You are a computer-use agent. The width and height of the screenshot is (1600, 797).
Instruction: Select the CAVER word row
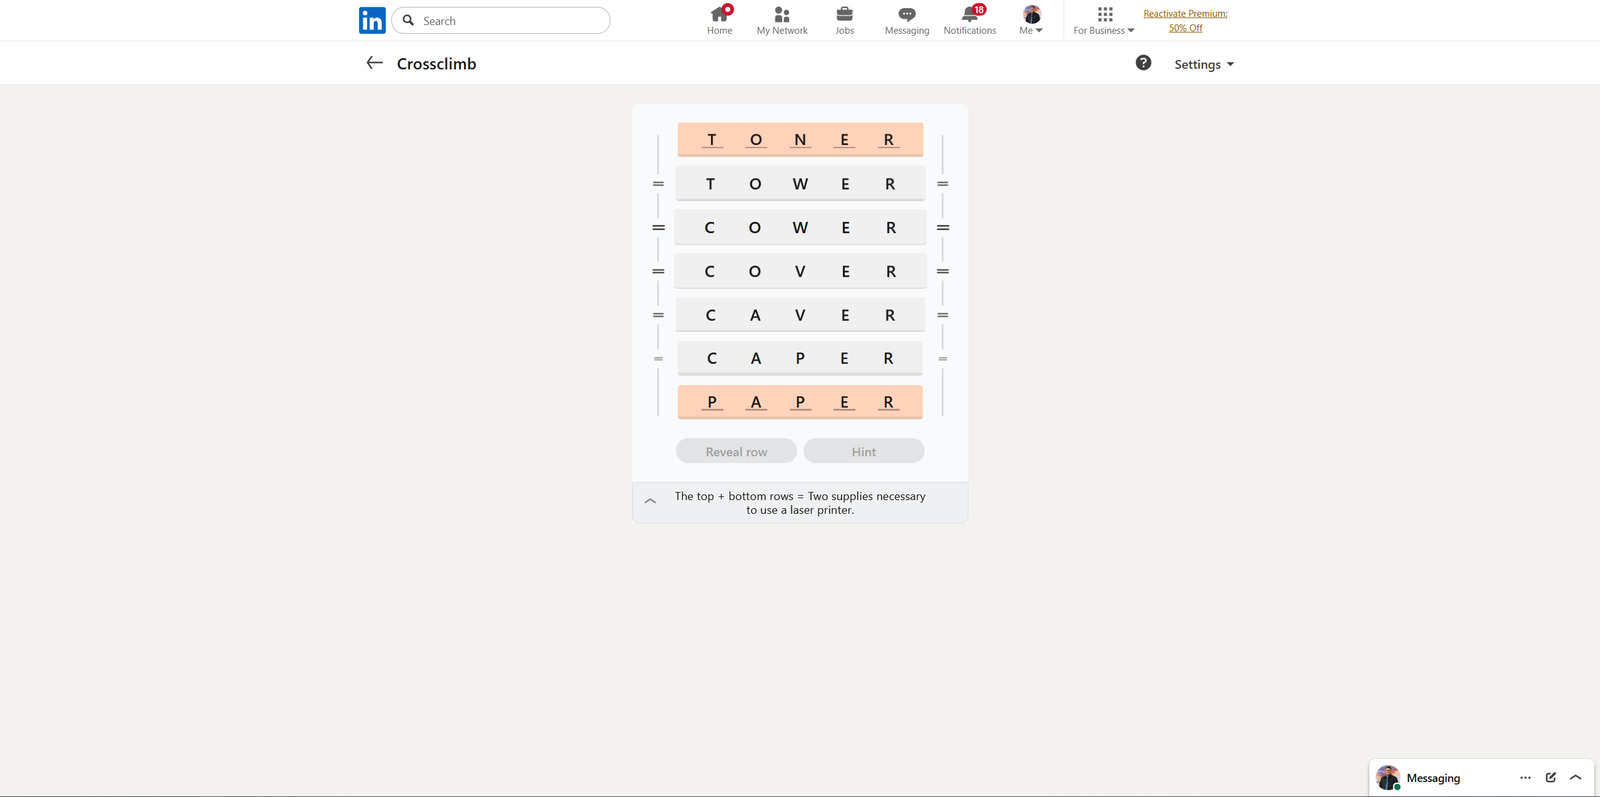coord(800,315)
